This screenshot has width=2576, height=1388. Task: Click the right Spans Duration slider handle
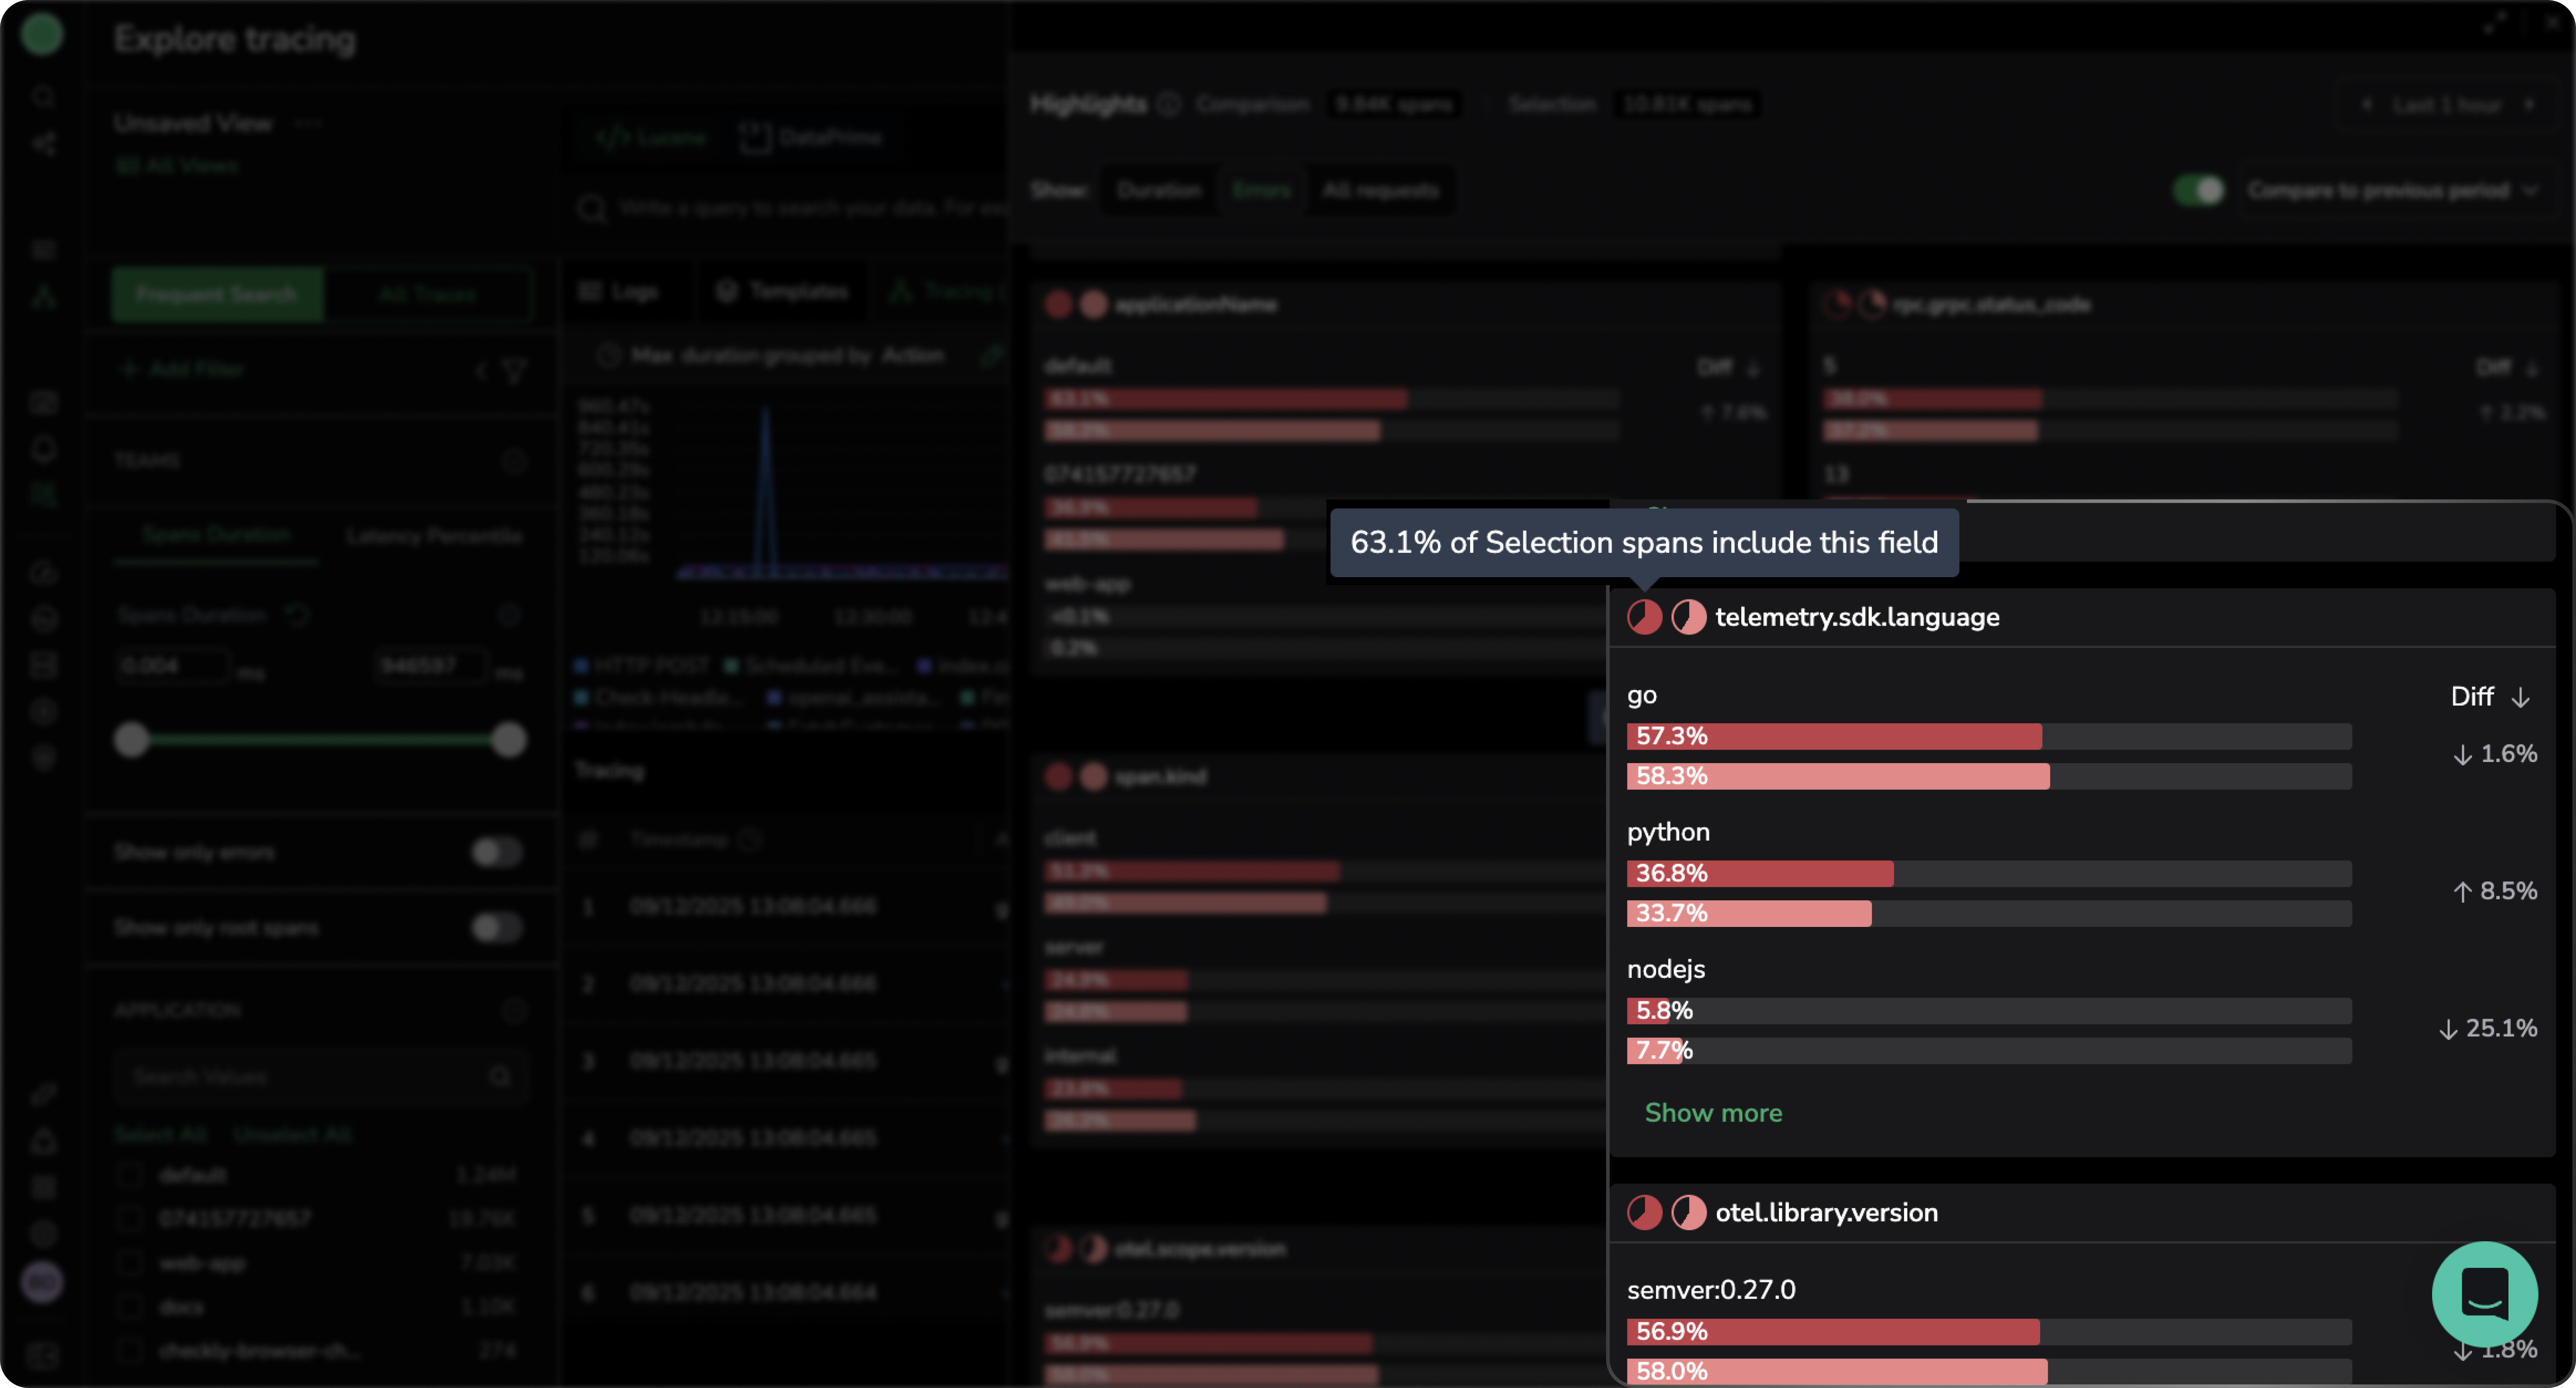tap(508, 740)
